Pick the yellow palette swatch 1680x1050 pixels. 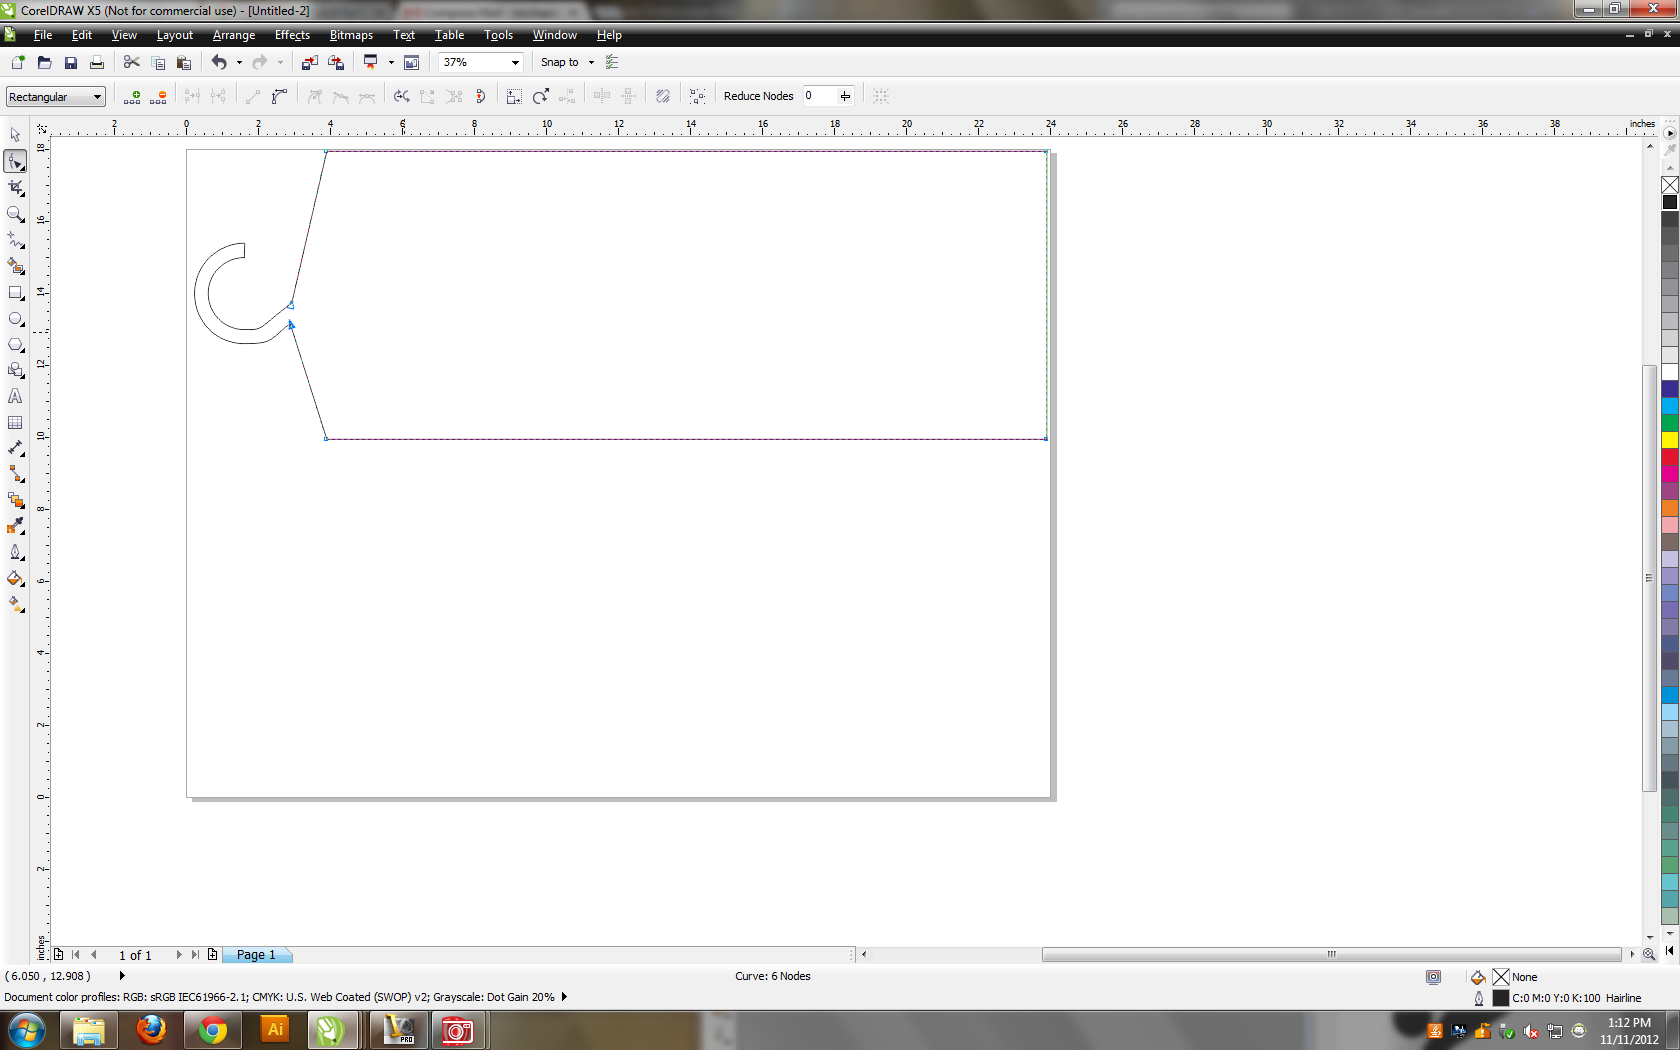point(1670,440)
